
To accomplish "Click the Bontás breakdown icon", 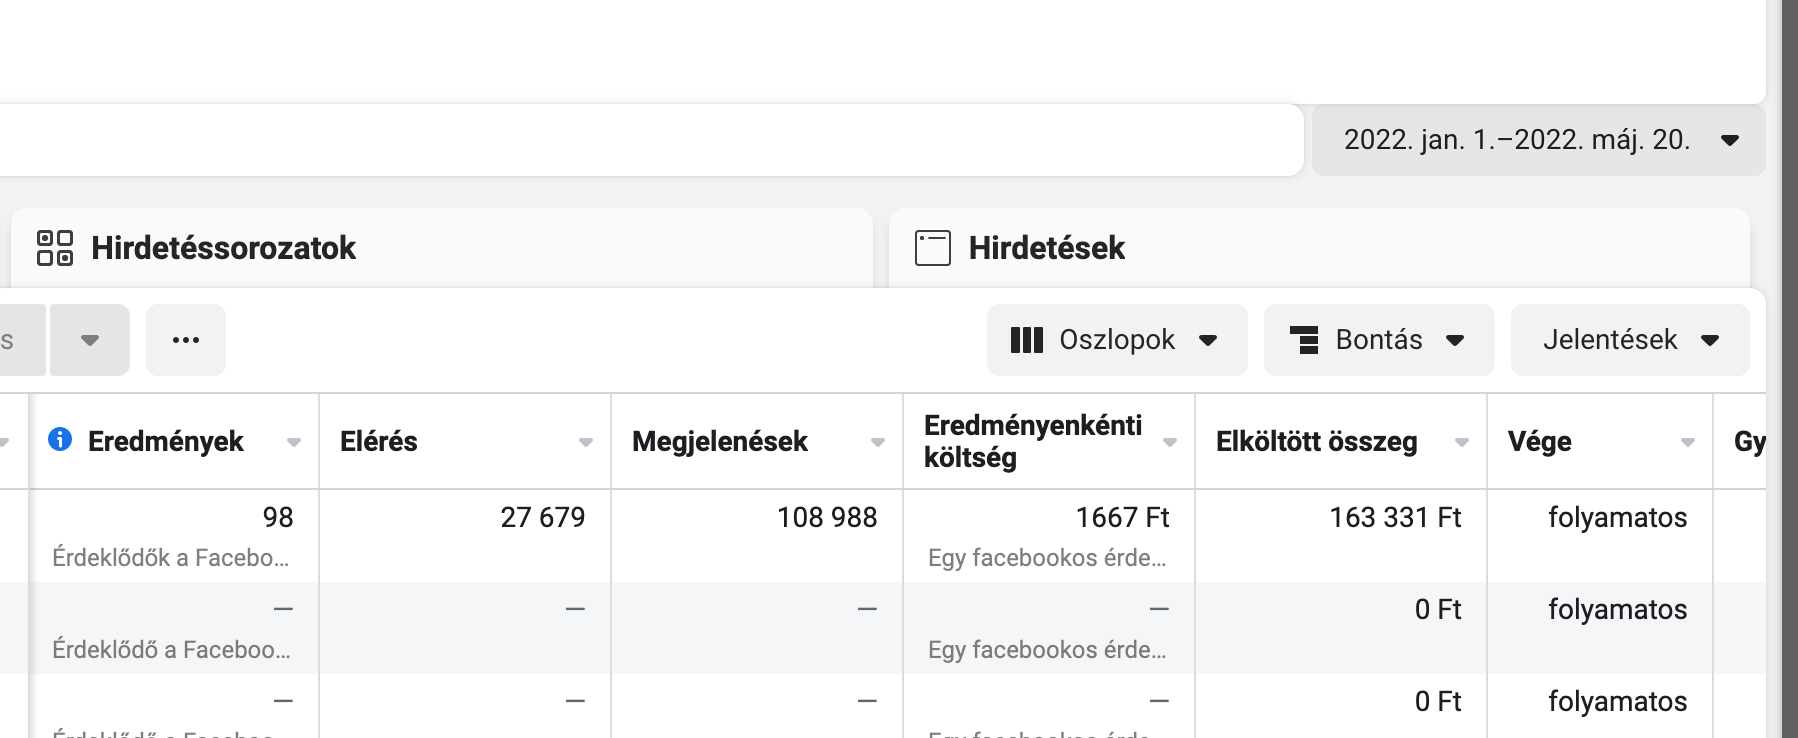I will (1304, 340).
